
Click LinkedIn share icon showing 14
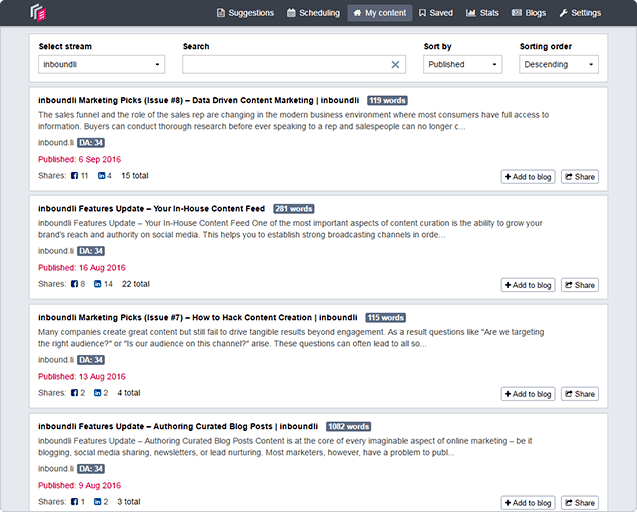[98, 284]
